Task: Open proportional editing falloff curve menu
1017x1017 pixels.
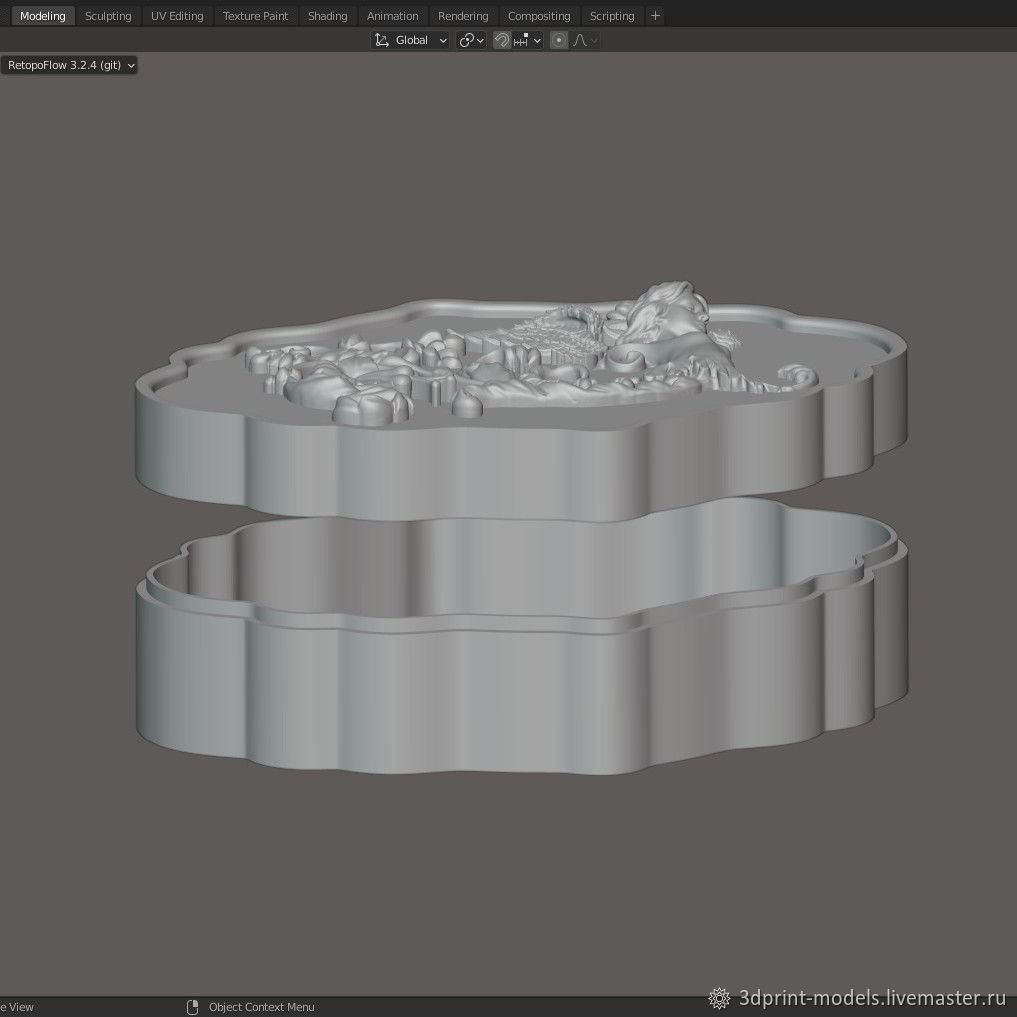Action: [584, 40]
